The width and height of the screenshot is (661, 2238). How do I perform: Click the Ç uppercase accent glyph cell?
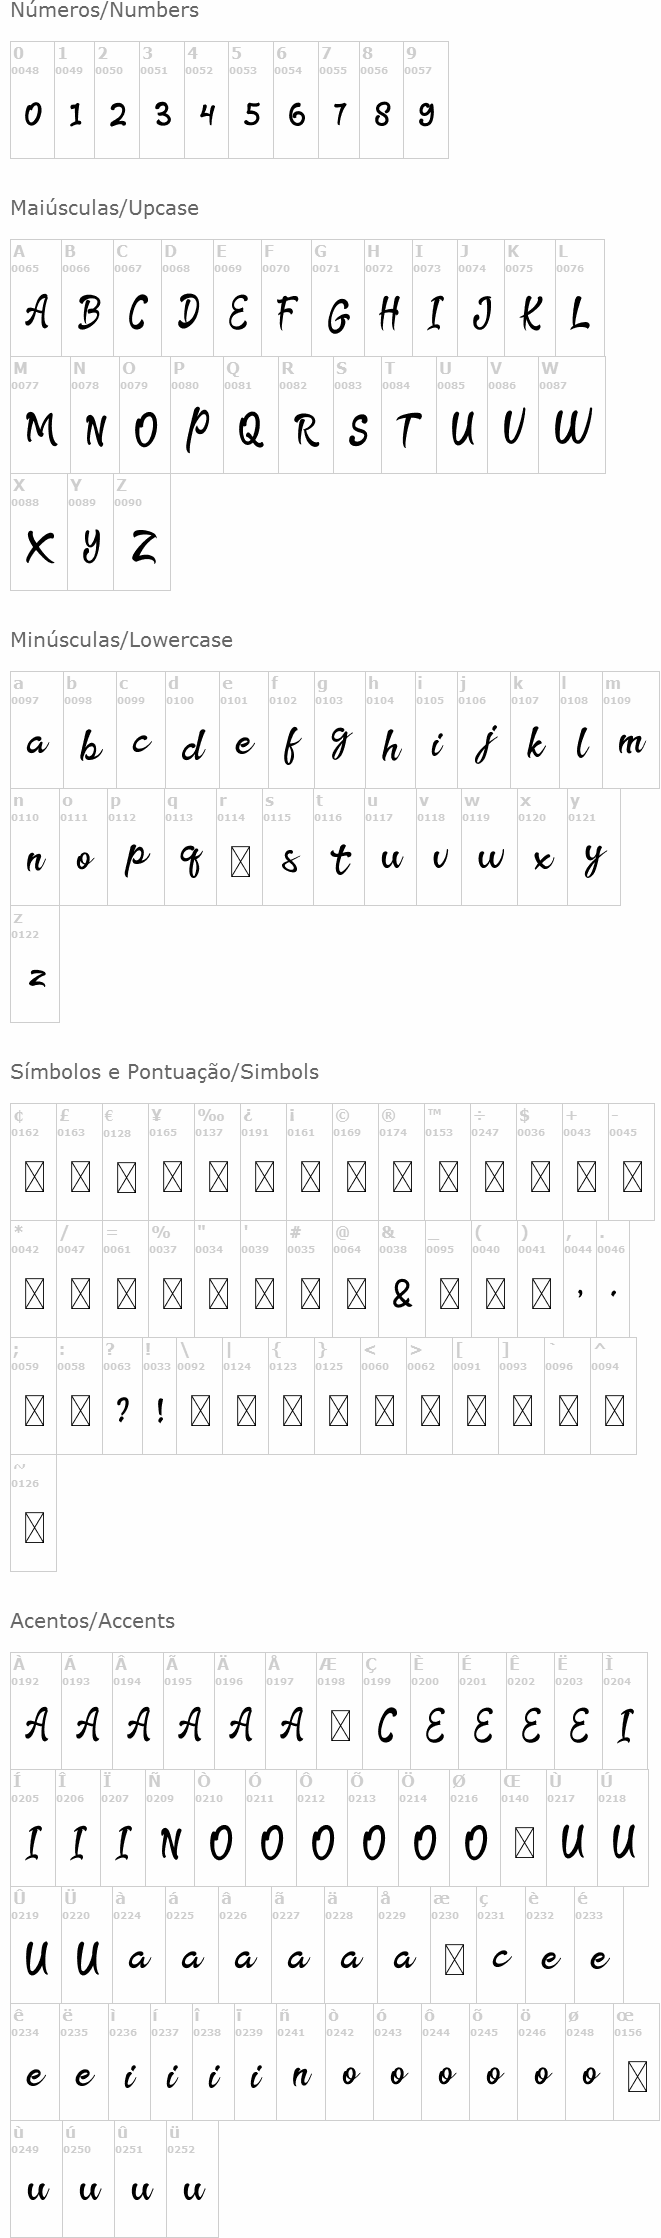click(x=385, y=1711)
